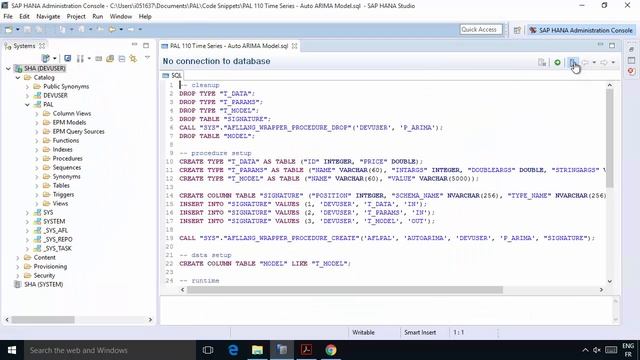Select the SHA (SYSTEM) system entry

click(43, 284)
